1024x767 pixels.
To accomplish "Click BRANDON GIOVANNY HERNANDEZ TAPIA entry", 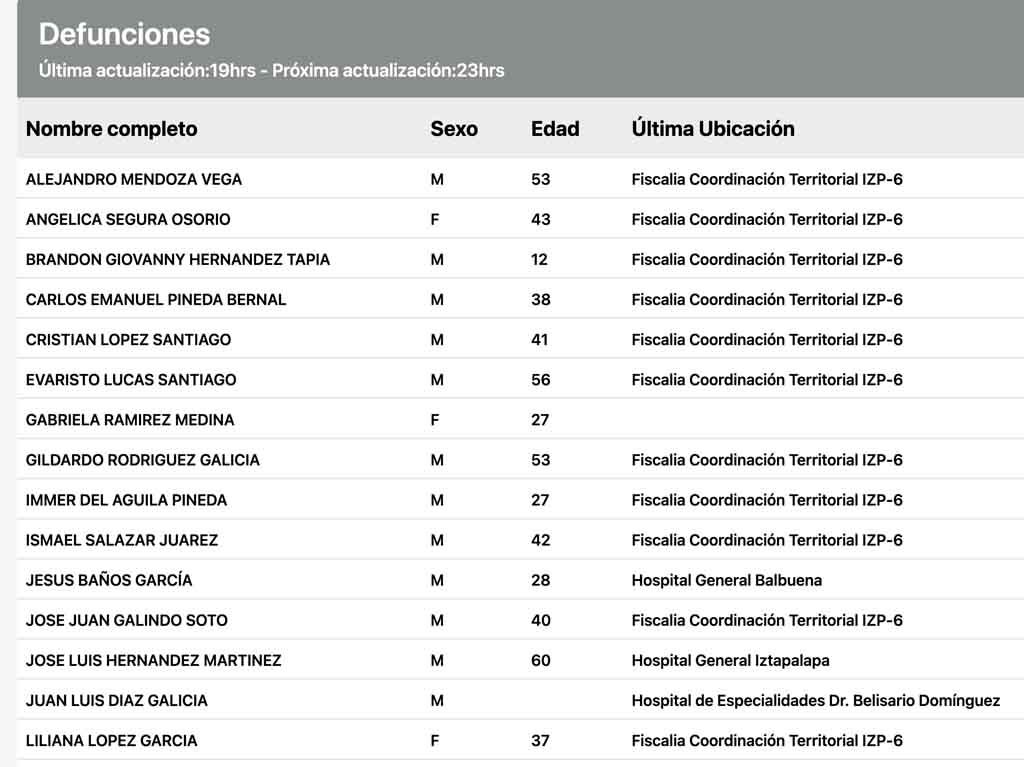I will point(178,259).
